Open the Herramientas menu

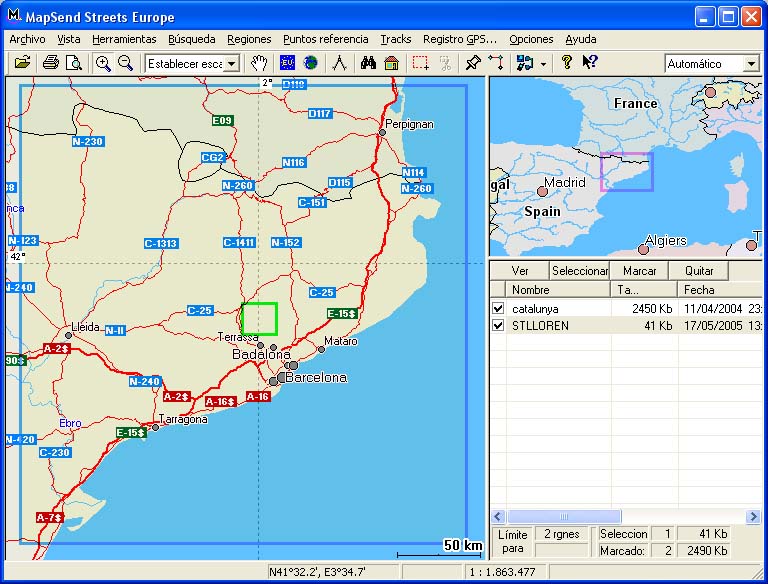click(x=124, y=39)
